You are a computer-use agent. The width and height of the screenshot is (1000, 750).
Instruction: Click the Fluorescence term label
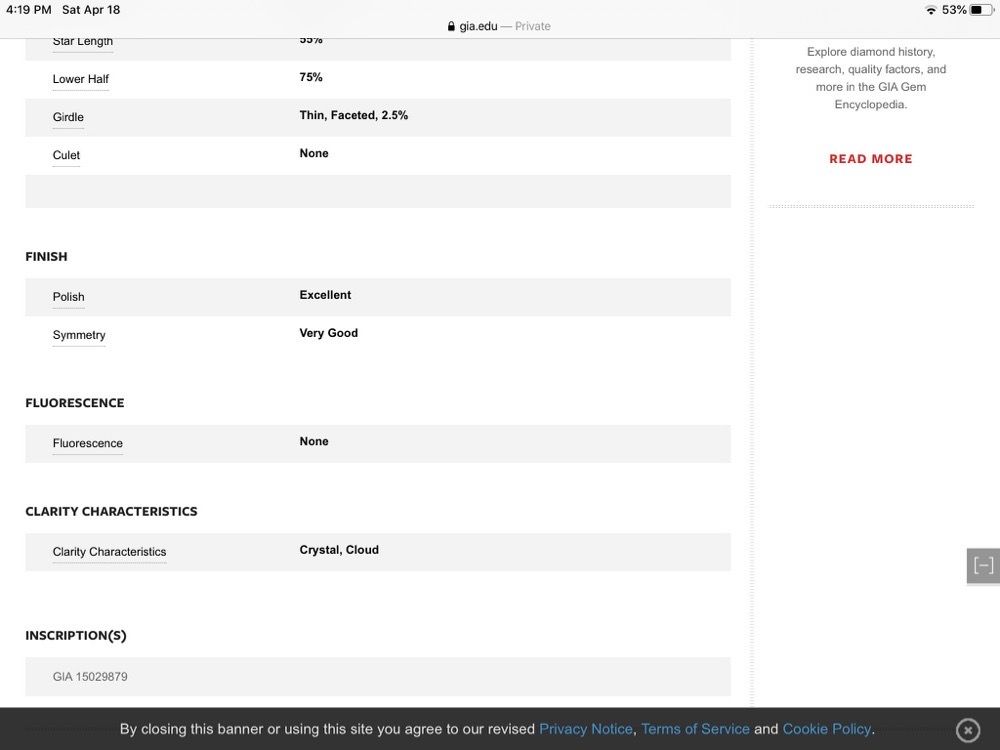[88, 443]
